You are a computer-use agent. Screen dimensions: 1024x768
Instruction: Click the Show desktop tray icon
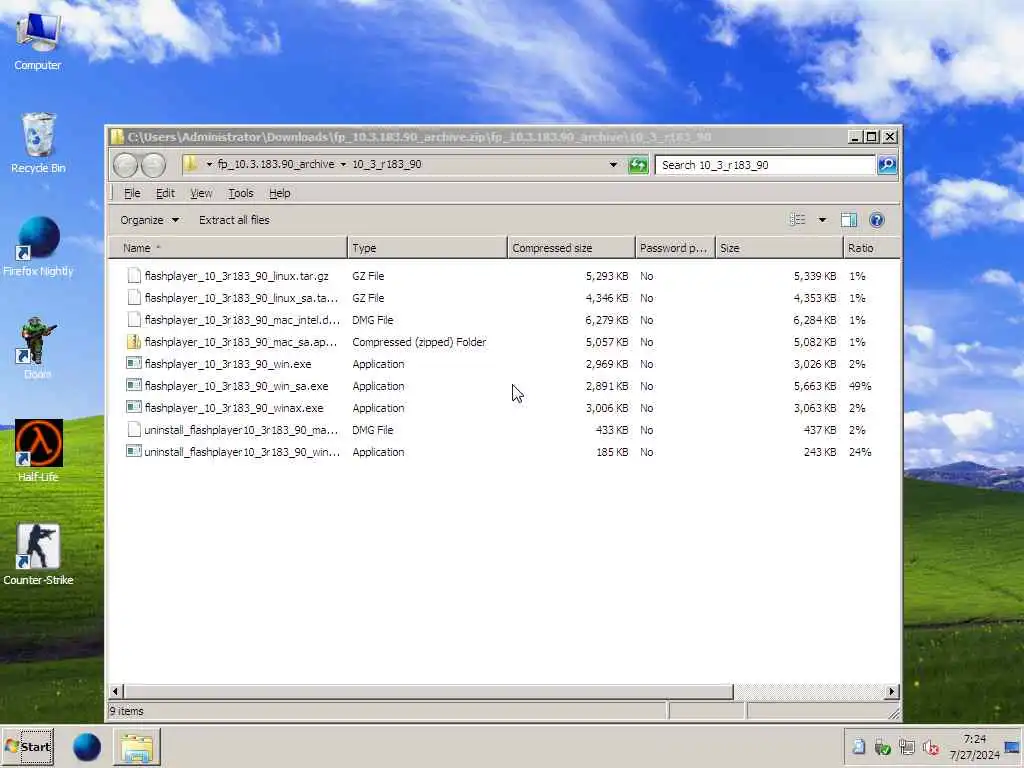coord(1013,746)
